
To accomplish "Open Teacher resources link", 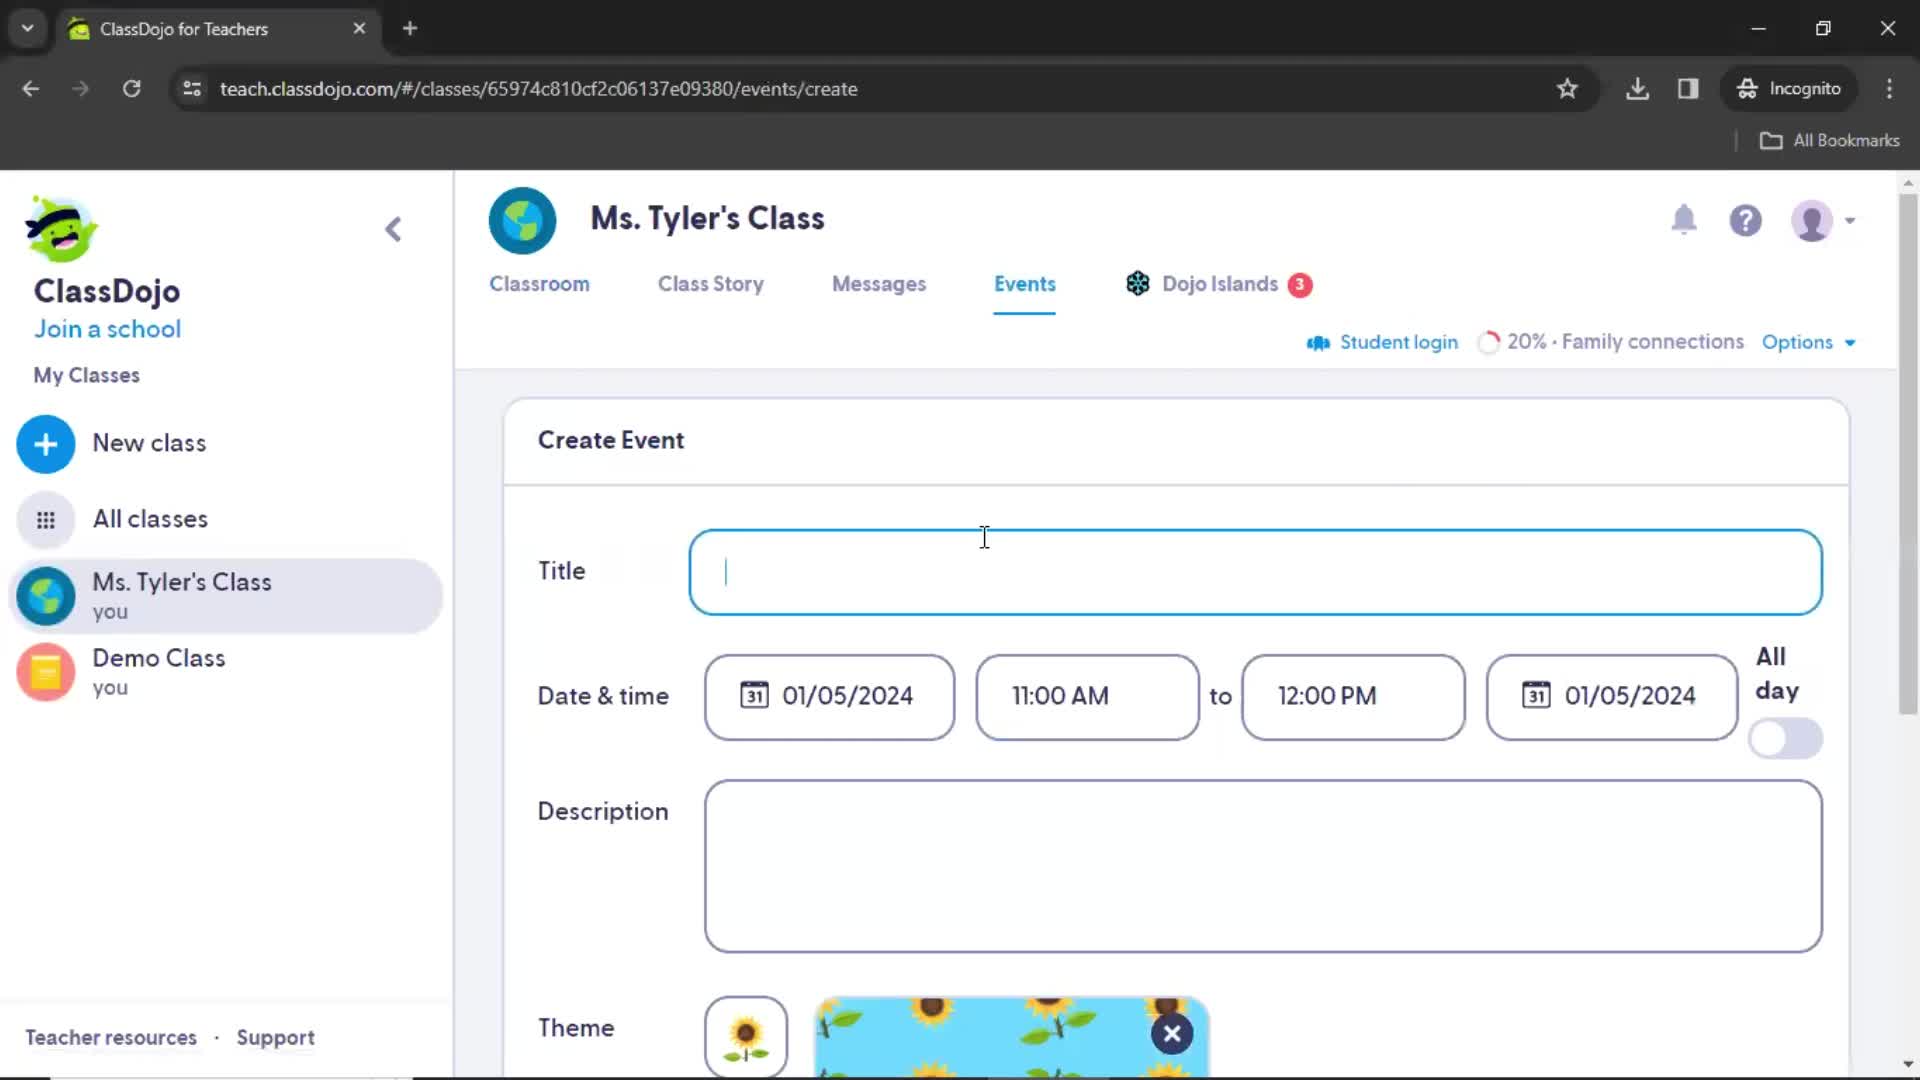I will tap(111, 1038).
